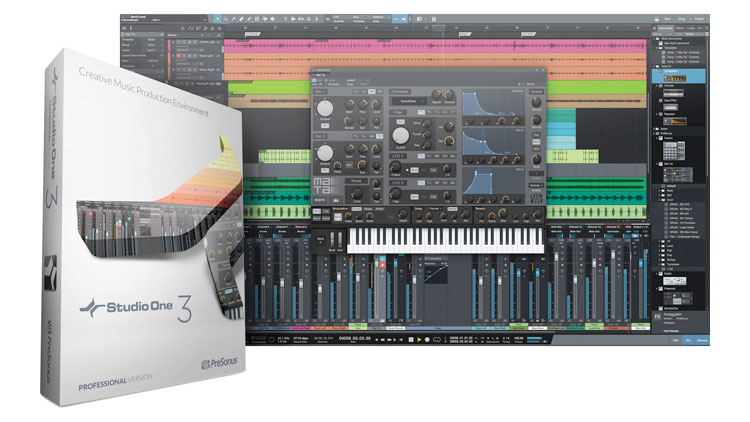Click the rewind button in the transport
Viewport: 750px width, 422px height.
click(x=383, y=339)
